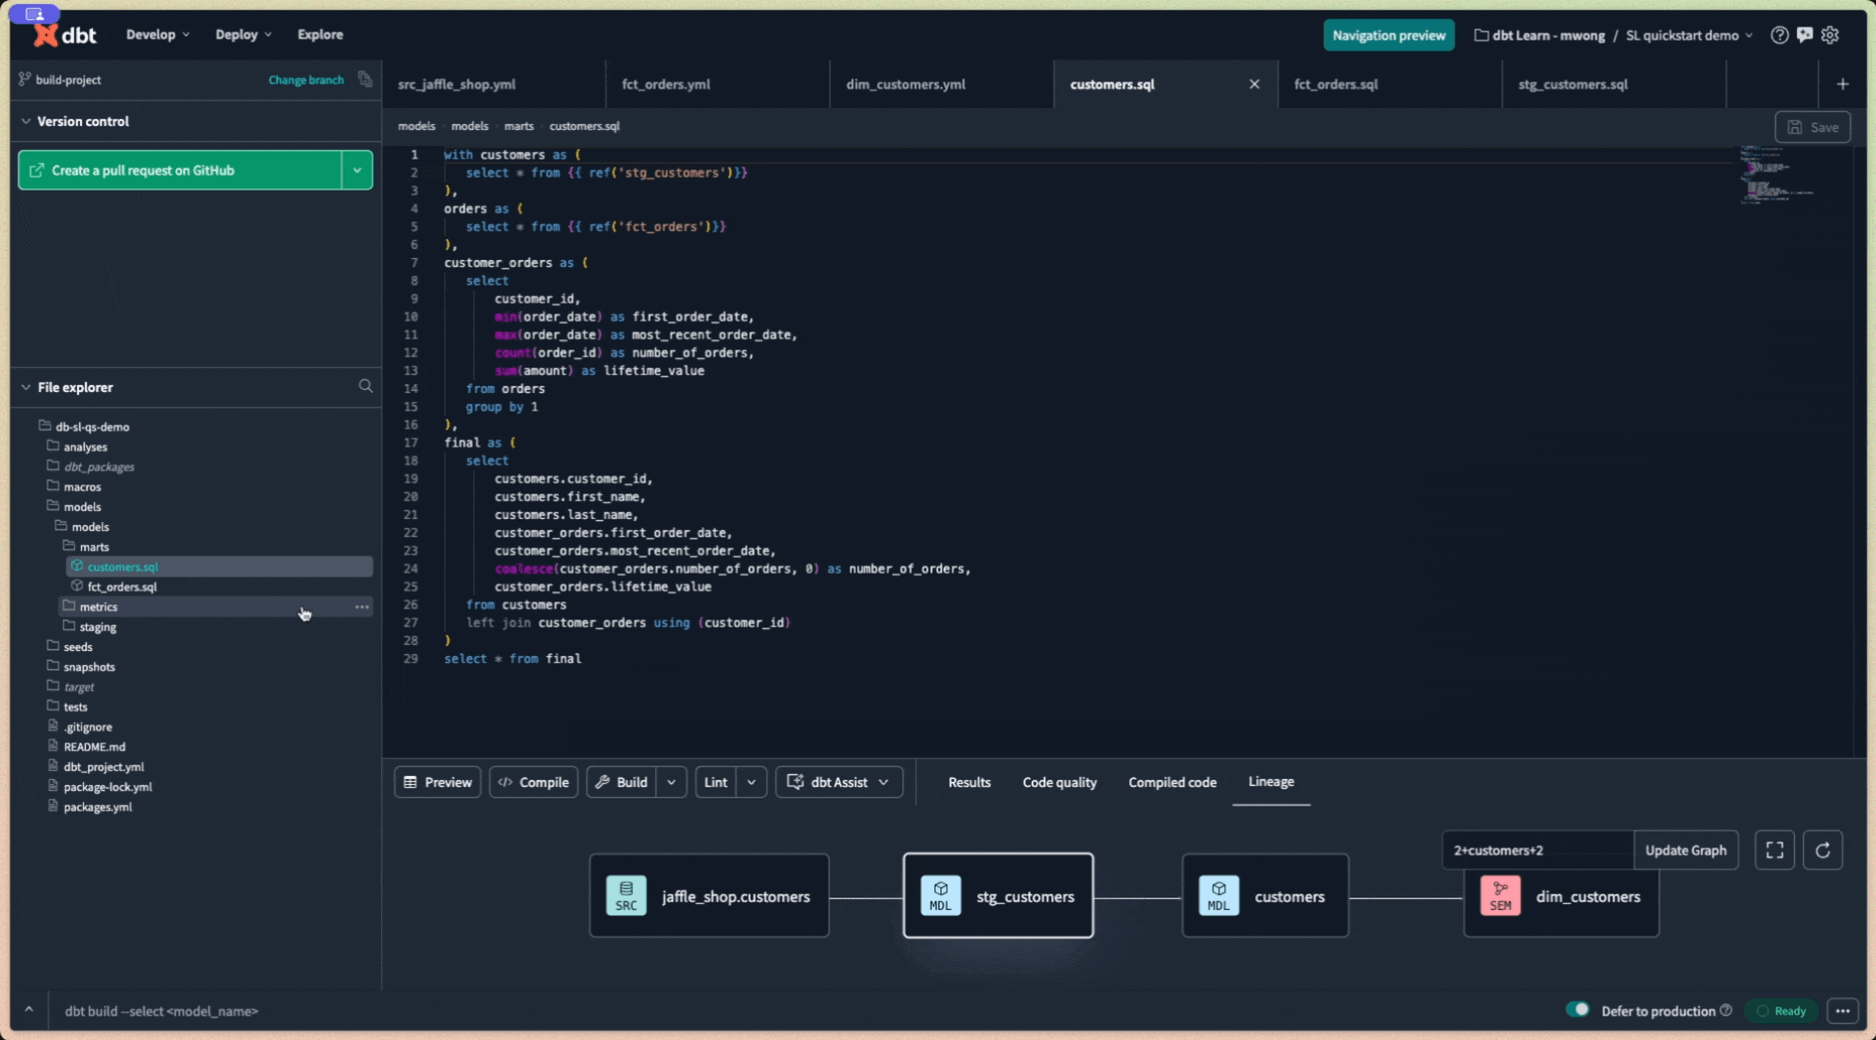Viewport: 1876px width, 1040px height.
Task: Open settings via the gear icon
Action: click(1830, 35)
